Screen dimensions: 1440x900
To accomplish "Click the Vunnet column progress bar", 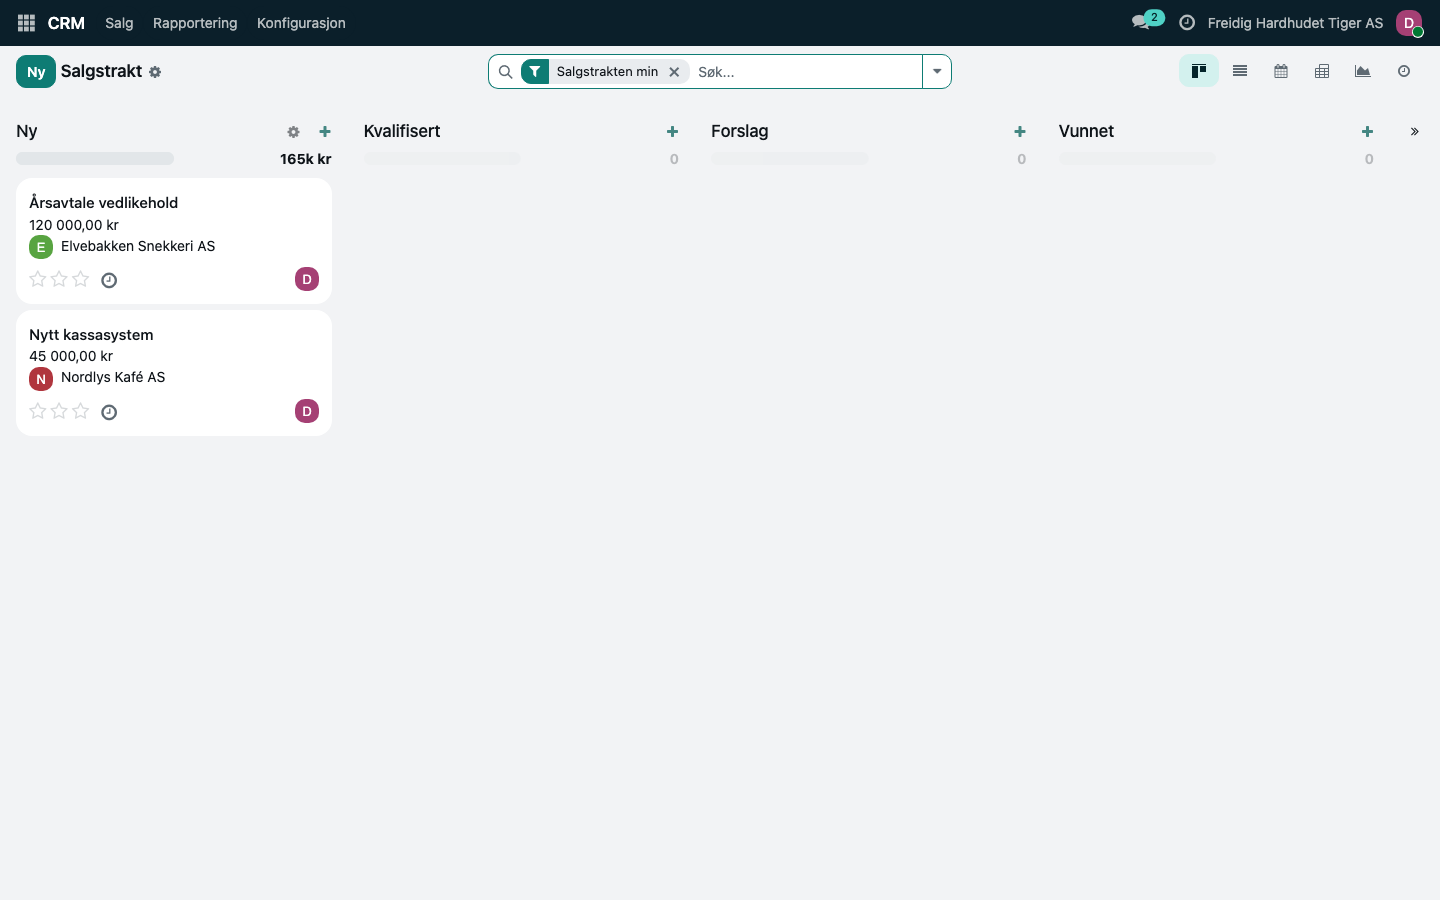I will click(1137, 158).
